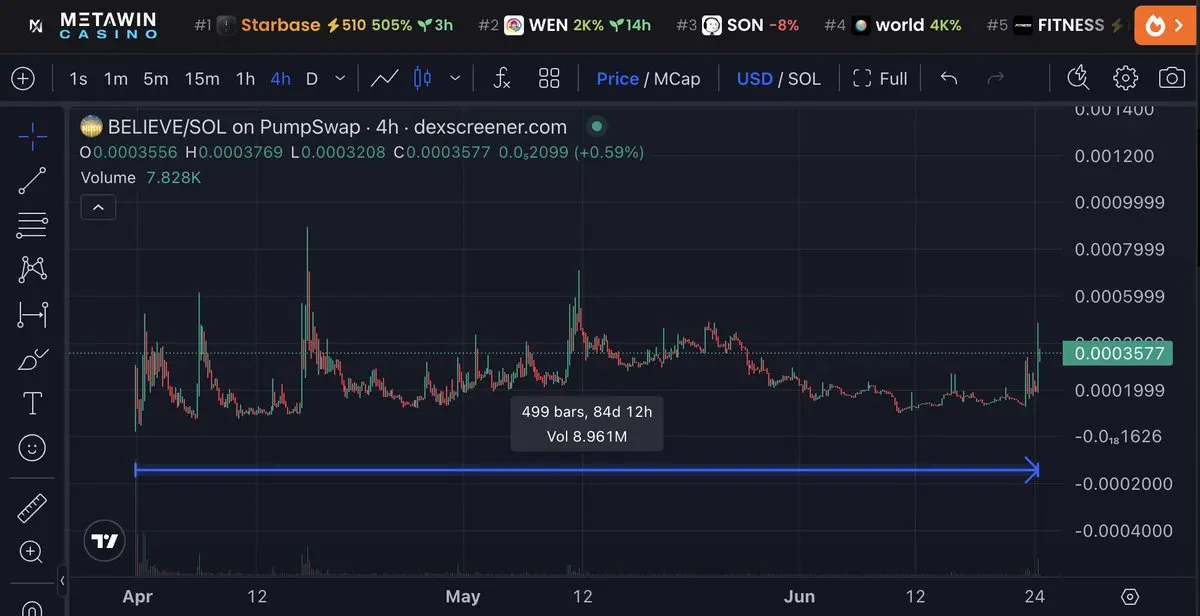This screenshot has height=616, width=1200.
Task: Toggle the magnet mode icon
Action: (32, 607)
